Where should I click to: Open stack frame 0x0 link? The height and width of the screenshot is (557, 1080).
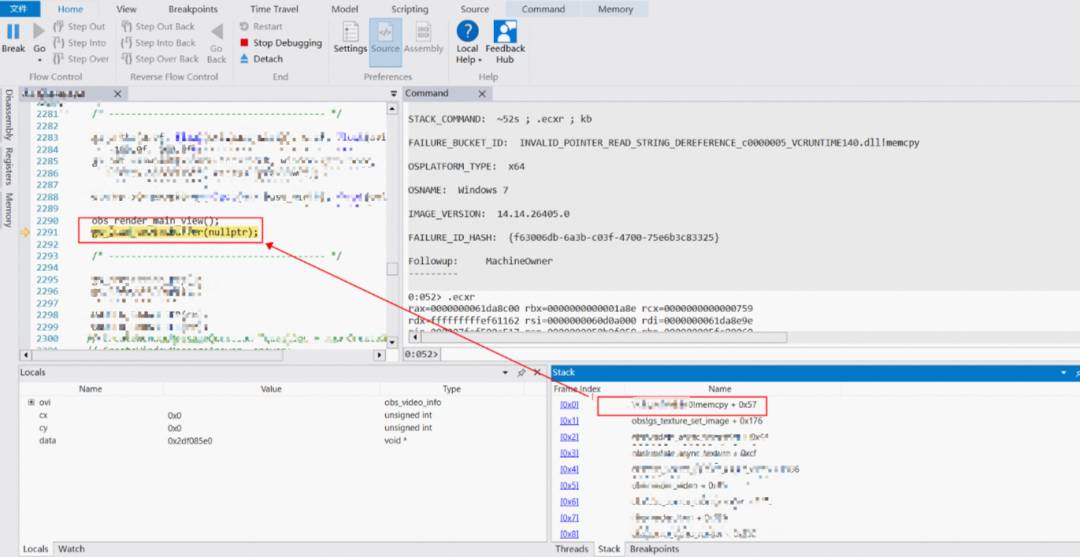pos(570,405)
